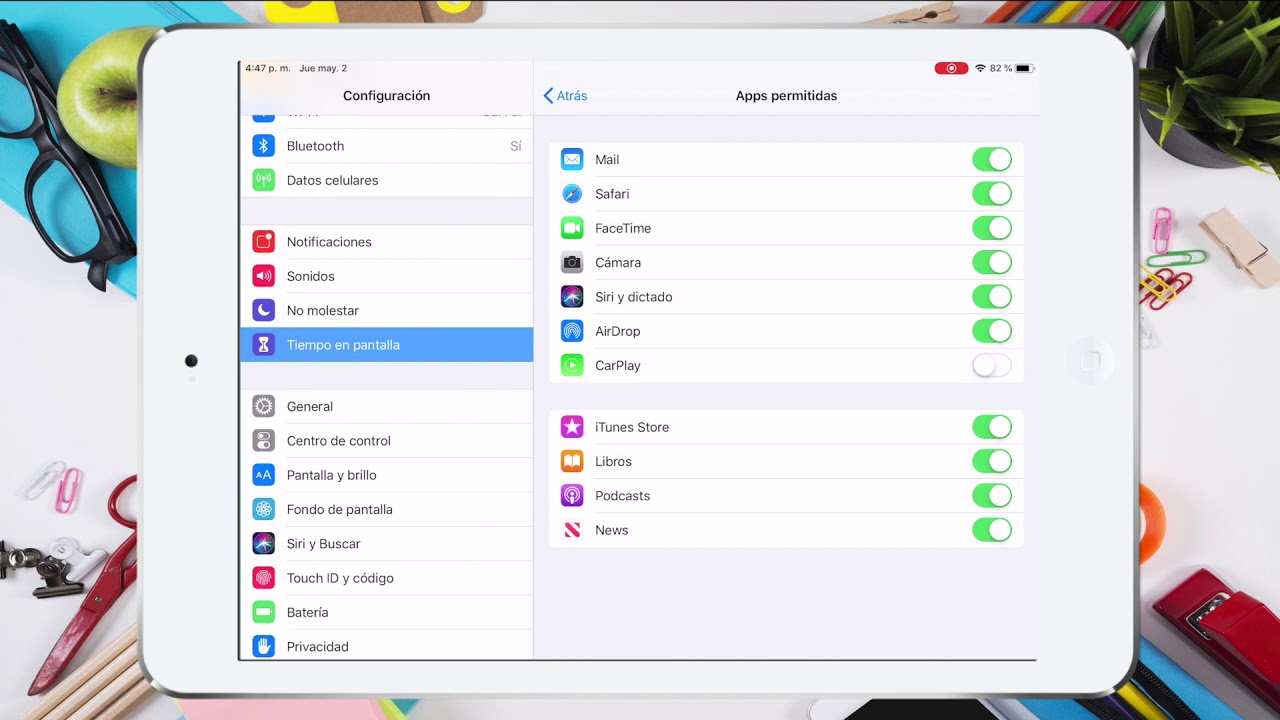1280x720 pixels.
Task: Tap the Notificaciones red icon
Action: point(263,242)
